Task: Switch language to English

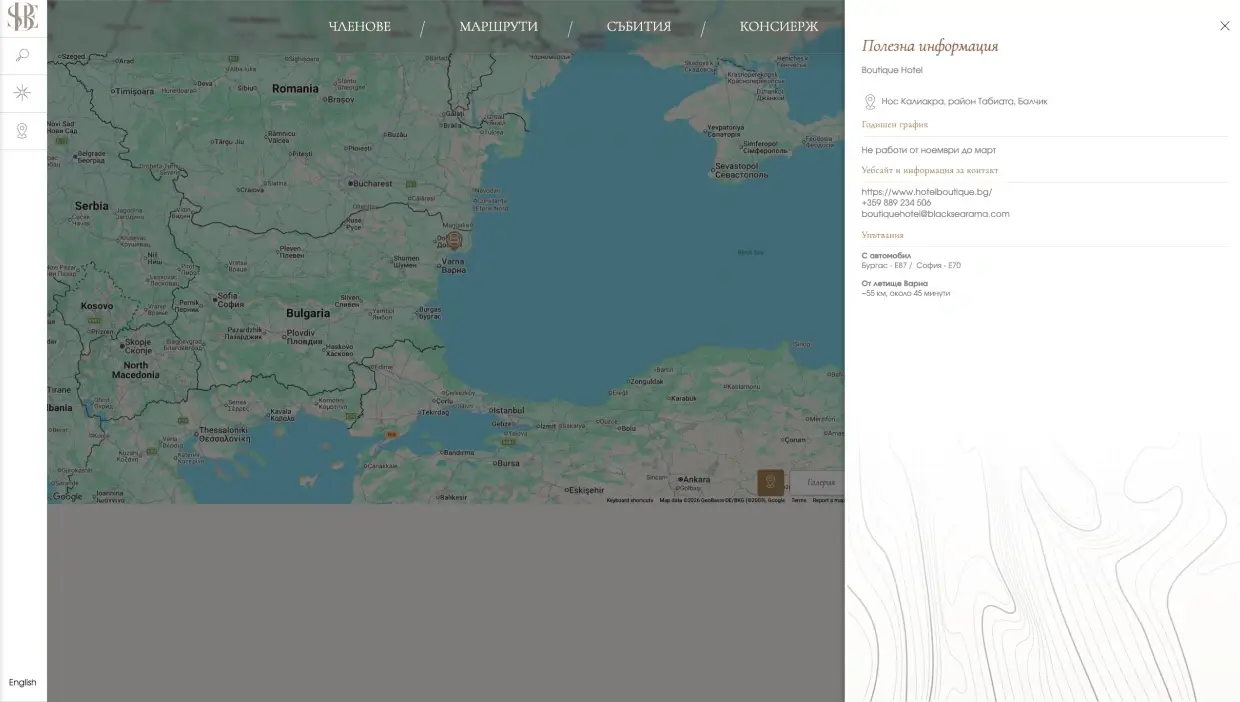Action: click(x=22, y=683)
